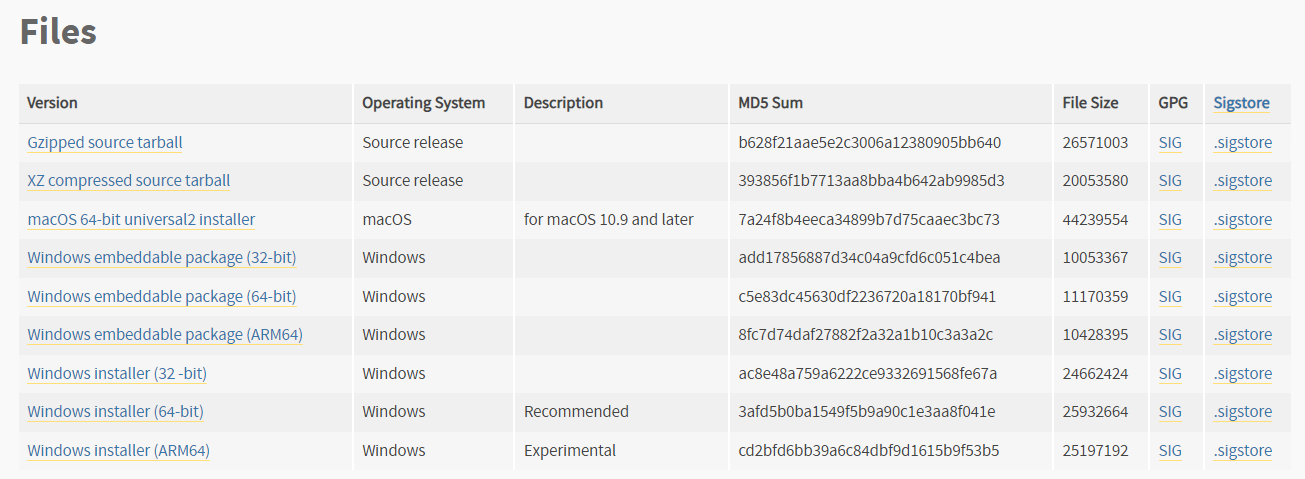Download Windows installer (32 -bit)

click(117, 374)
